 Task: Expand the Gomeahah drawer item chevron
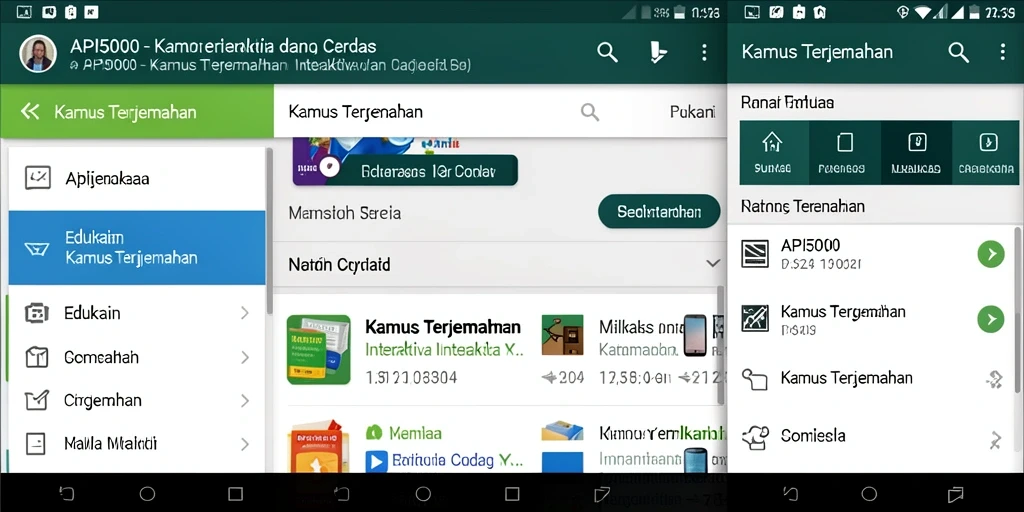click(245, 357)
